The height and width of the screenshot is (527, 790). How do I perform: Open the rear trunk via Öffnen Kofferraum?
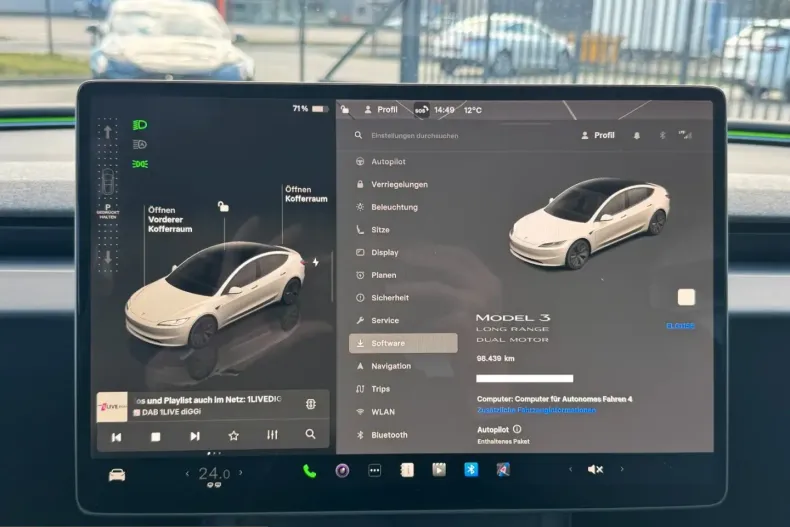click(x=306, y=194)
